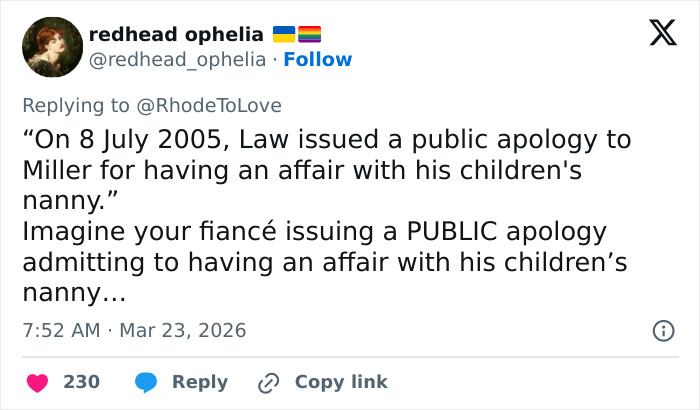Click the 7:52 AM time
The width and height of the screenshot is (700, 410).
click(x=60, y=329)
